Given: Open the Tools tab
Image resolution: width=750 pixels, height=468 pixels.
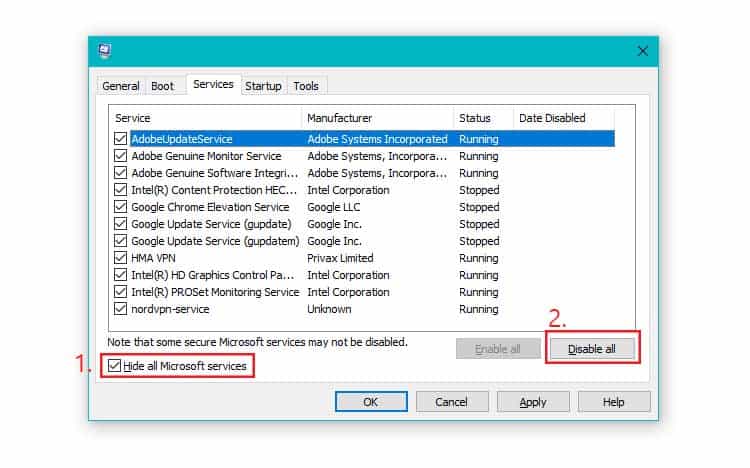Looking at the screenshot, I should [306, 86].
